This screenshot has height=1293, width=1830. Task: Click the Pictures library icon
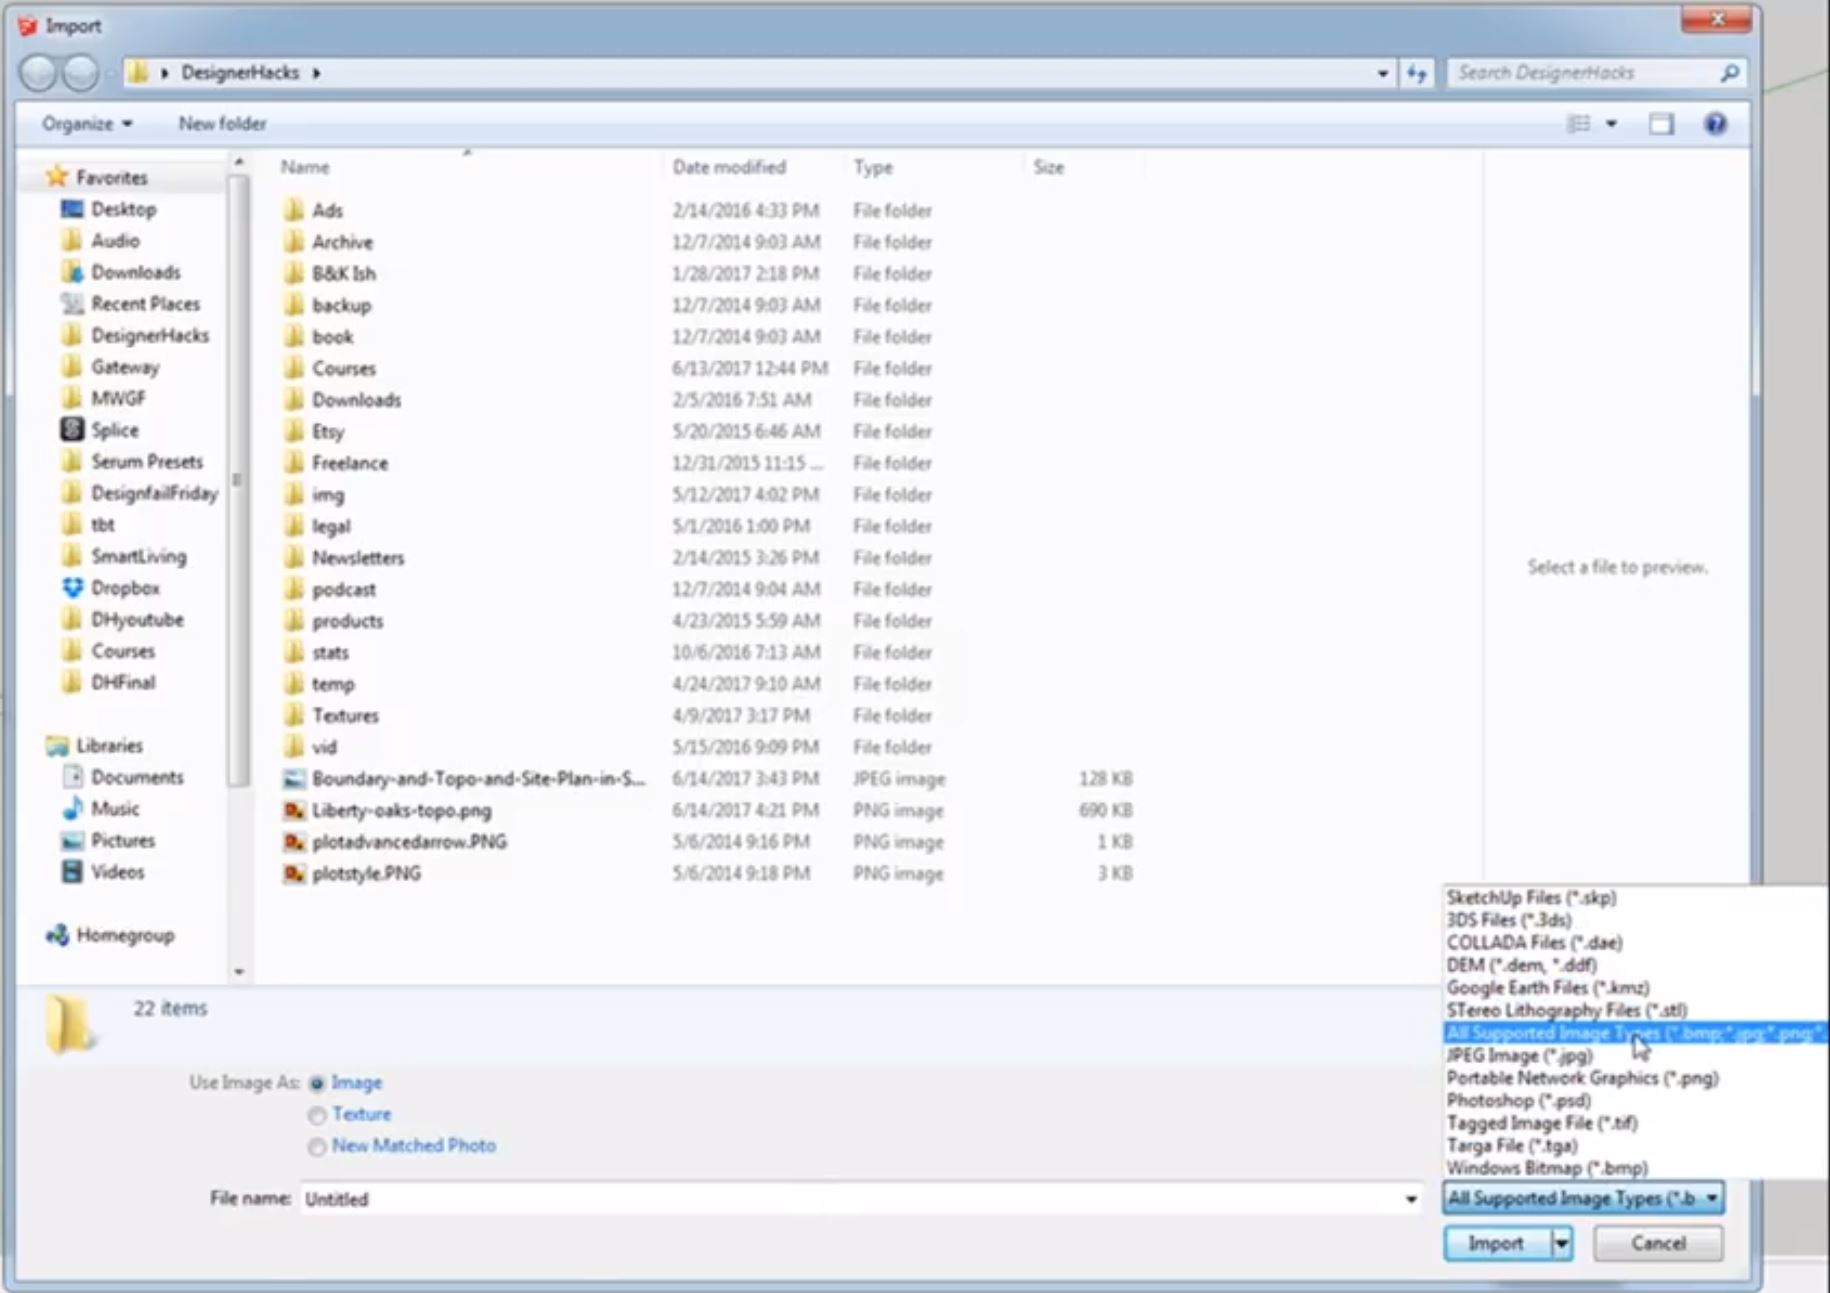pyautogui.click(x=72, y=841)
